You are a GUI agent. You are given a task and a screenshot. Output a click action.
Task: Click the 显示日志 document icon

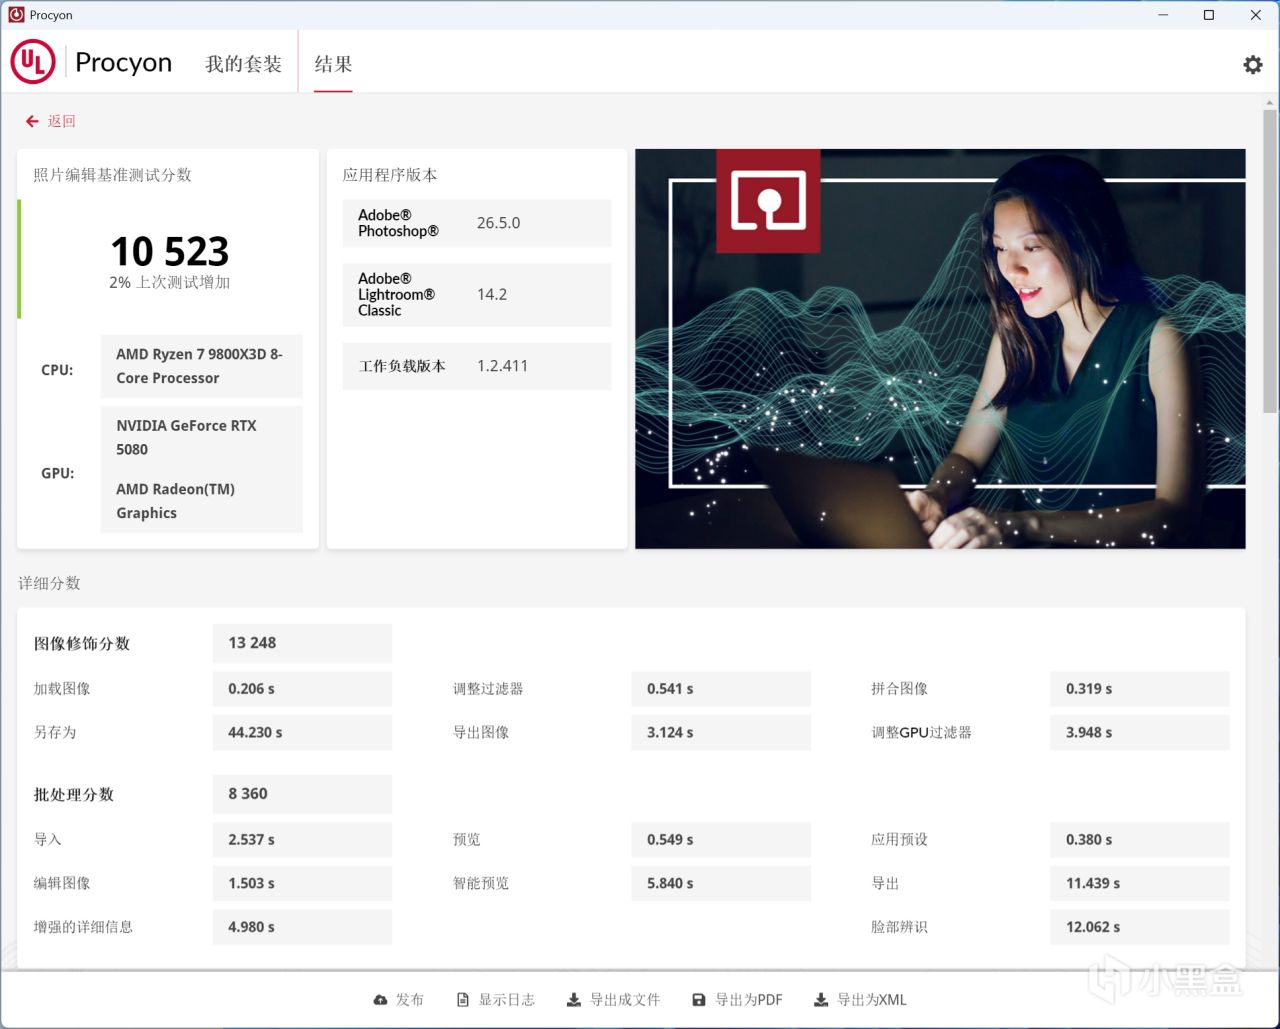462,1000
